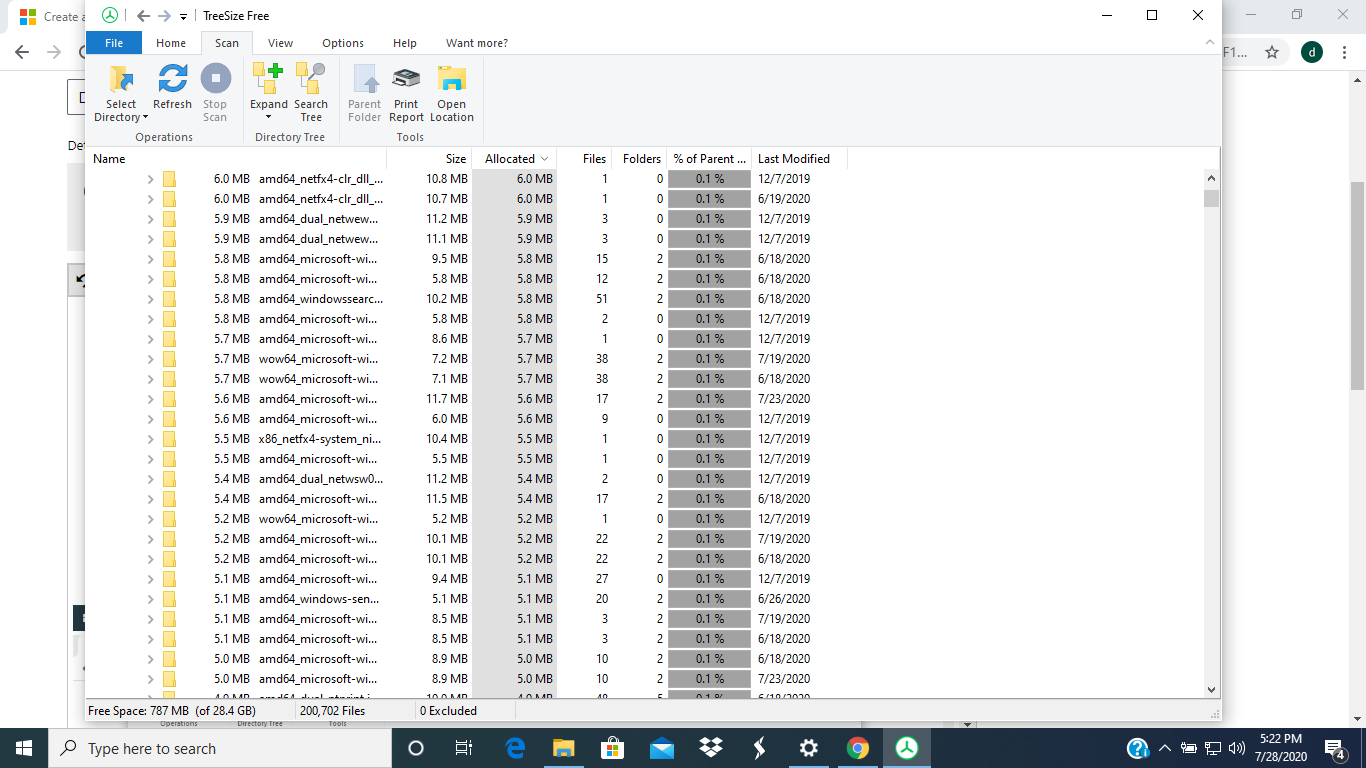Click folder icon of x86_netfx4-system_ni... row
Screen dimensions: 1366x768
coord(169,439)
